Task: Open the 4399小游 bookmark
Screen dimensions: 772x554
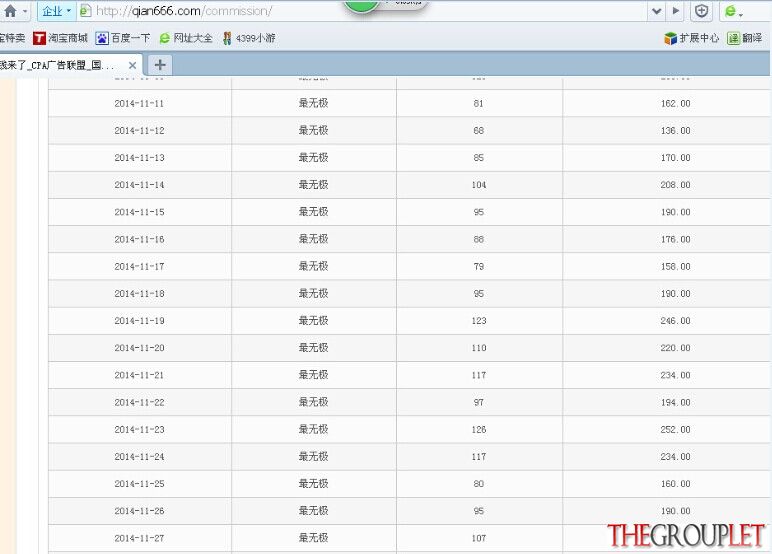Action: (x=249, y=38)
